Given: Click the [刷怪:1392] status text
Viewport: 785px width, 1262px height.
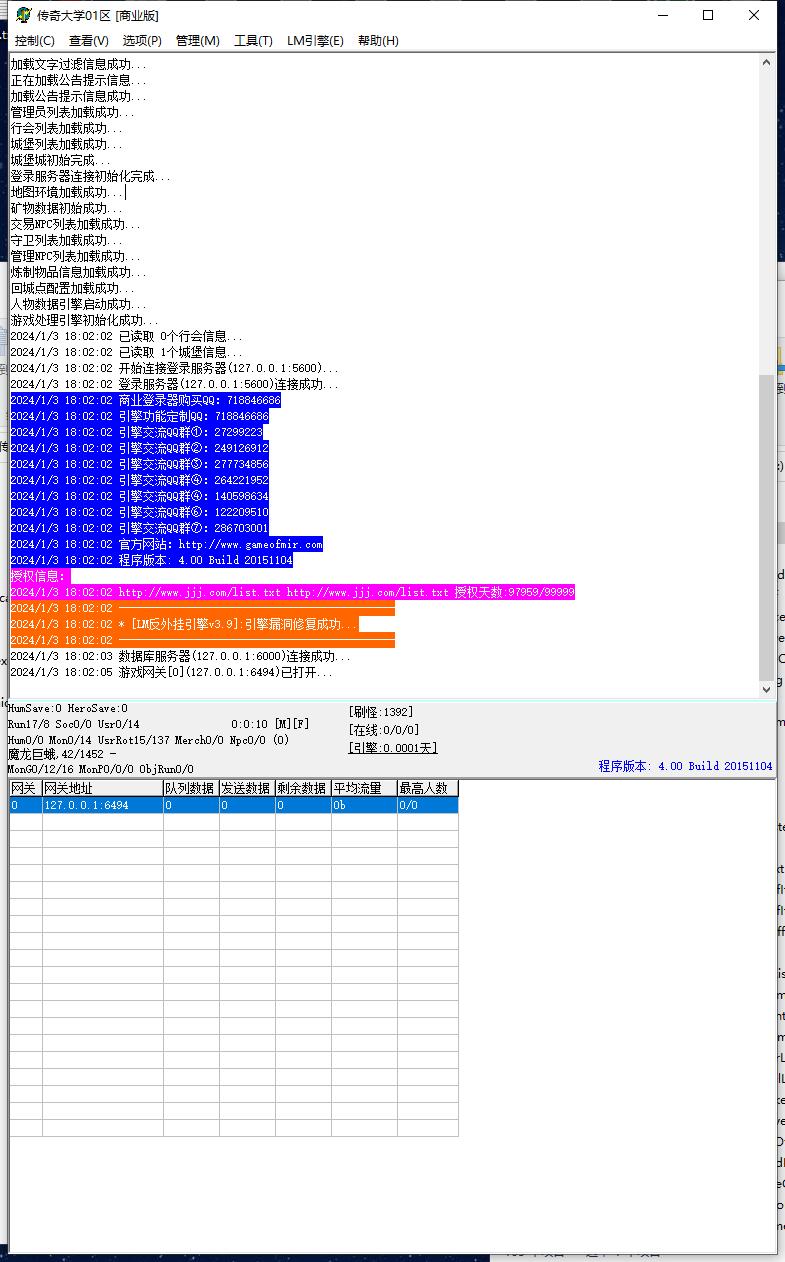Looking at the screenshot, I should point(381,712).
